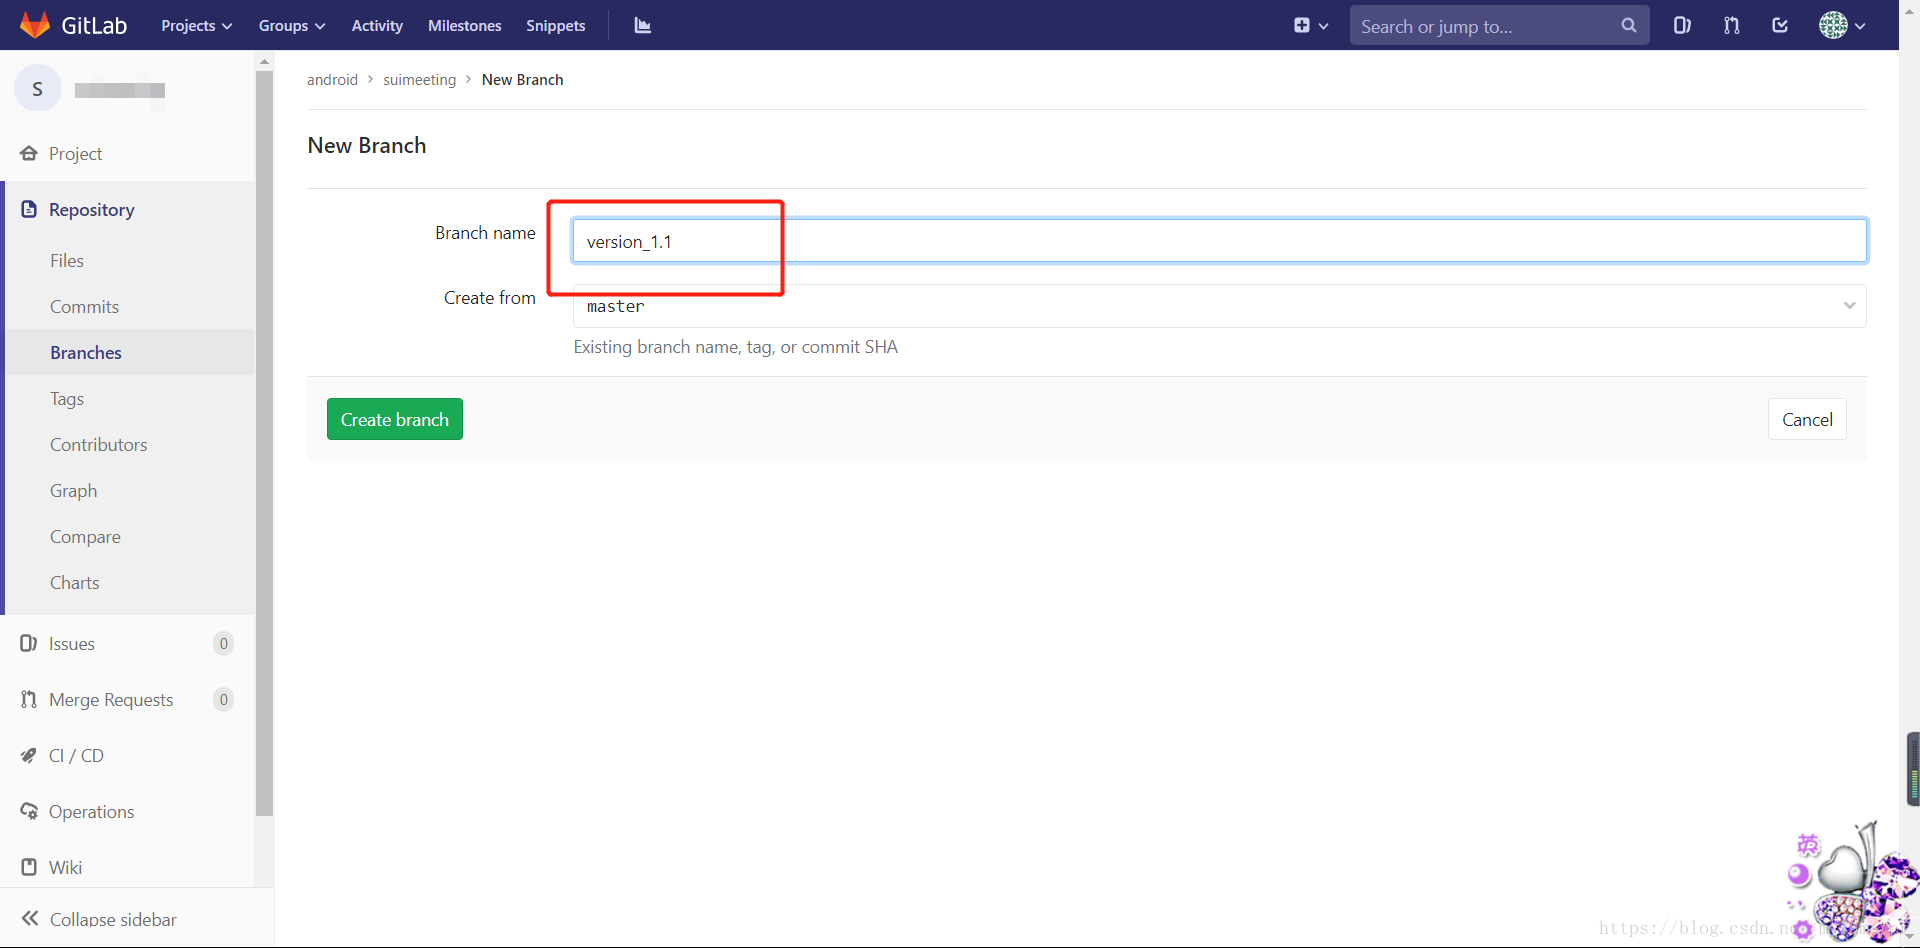Open Merge requests icon in top bar

1731,26
